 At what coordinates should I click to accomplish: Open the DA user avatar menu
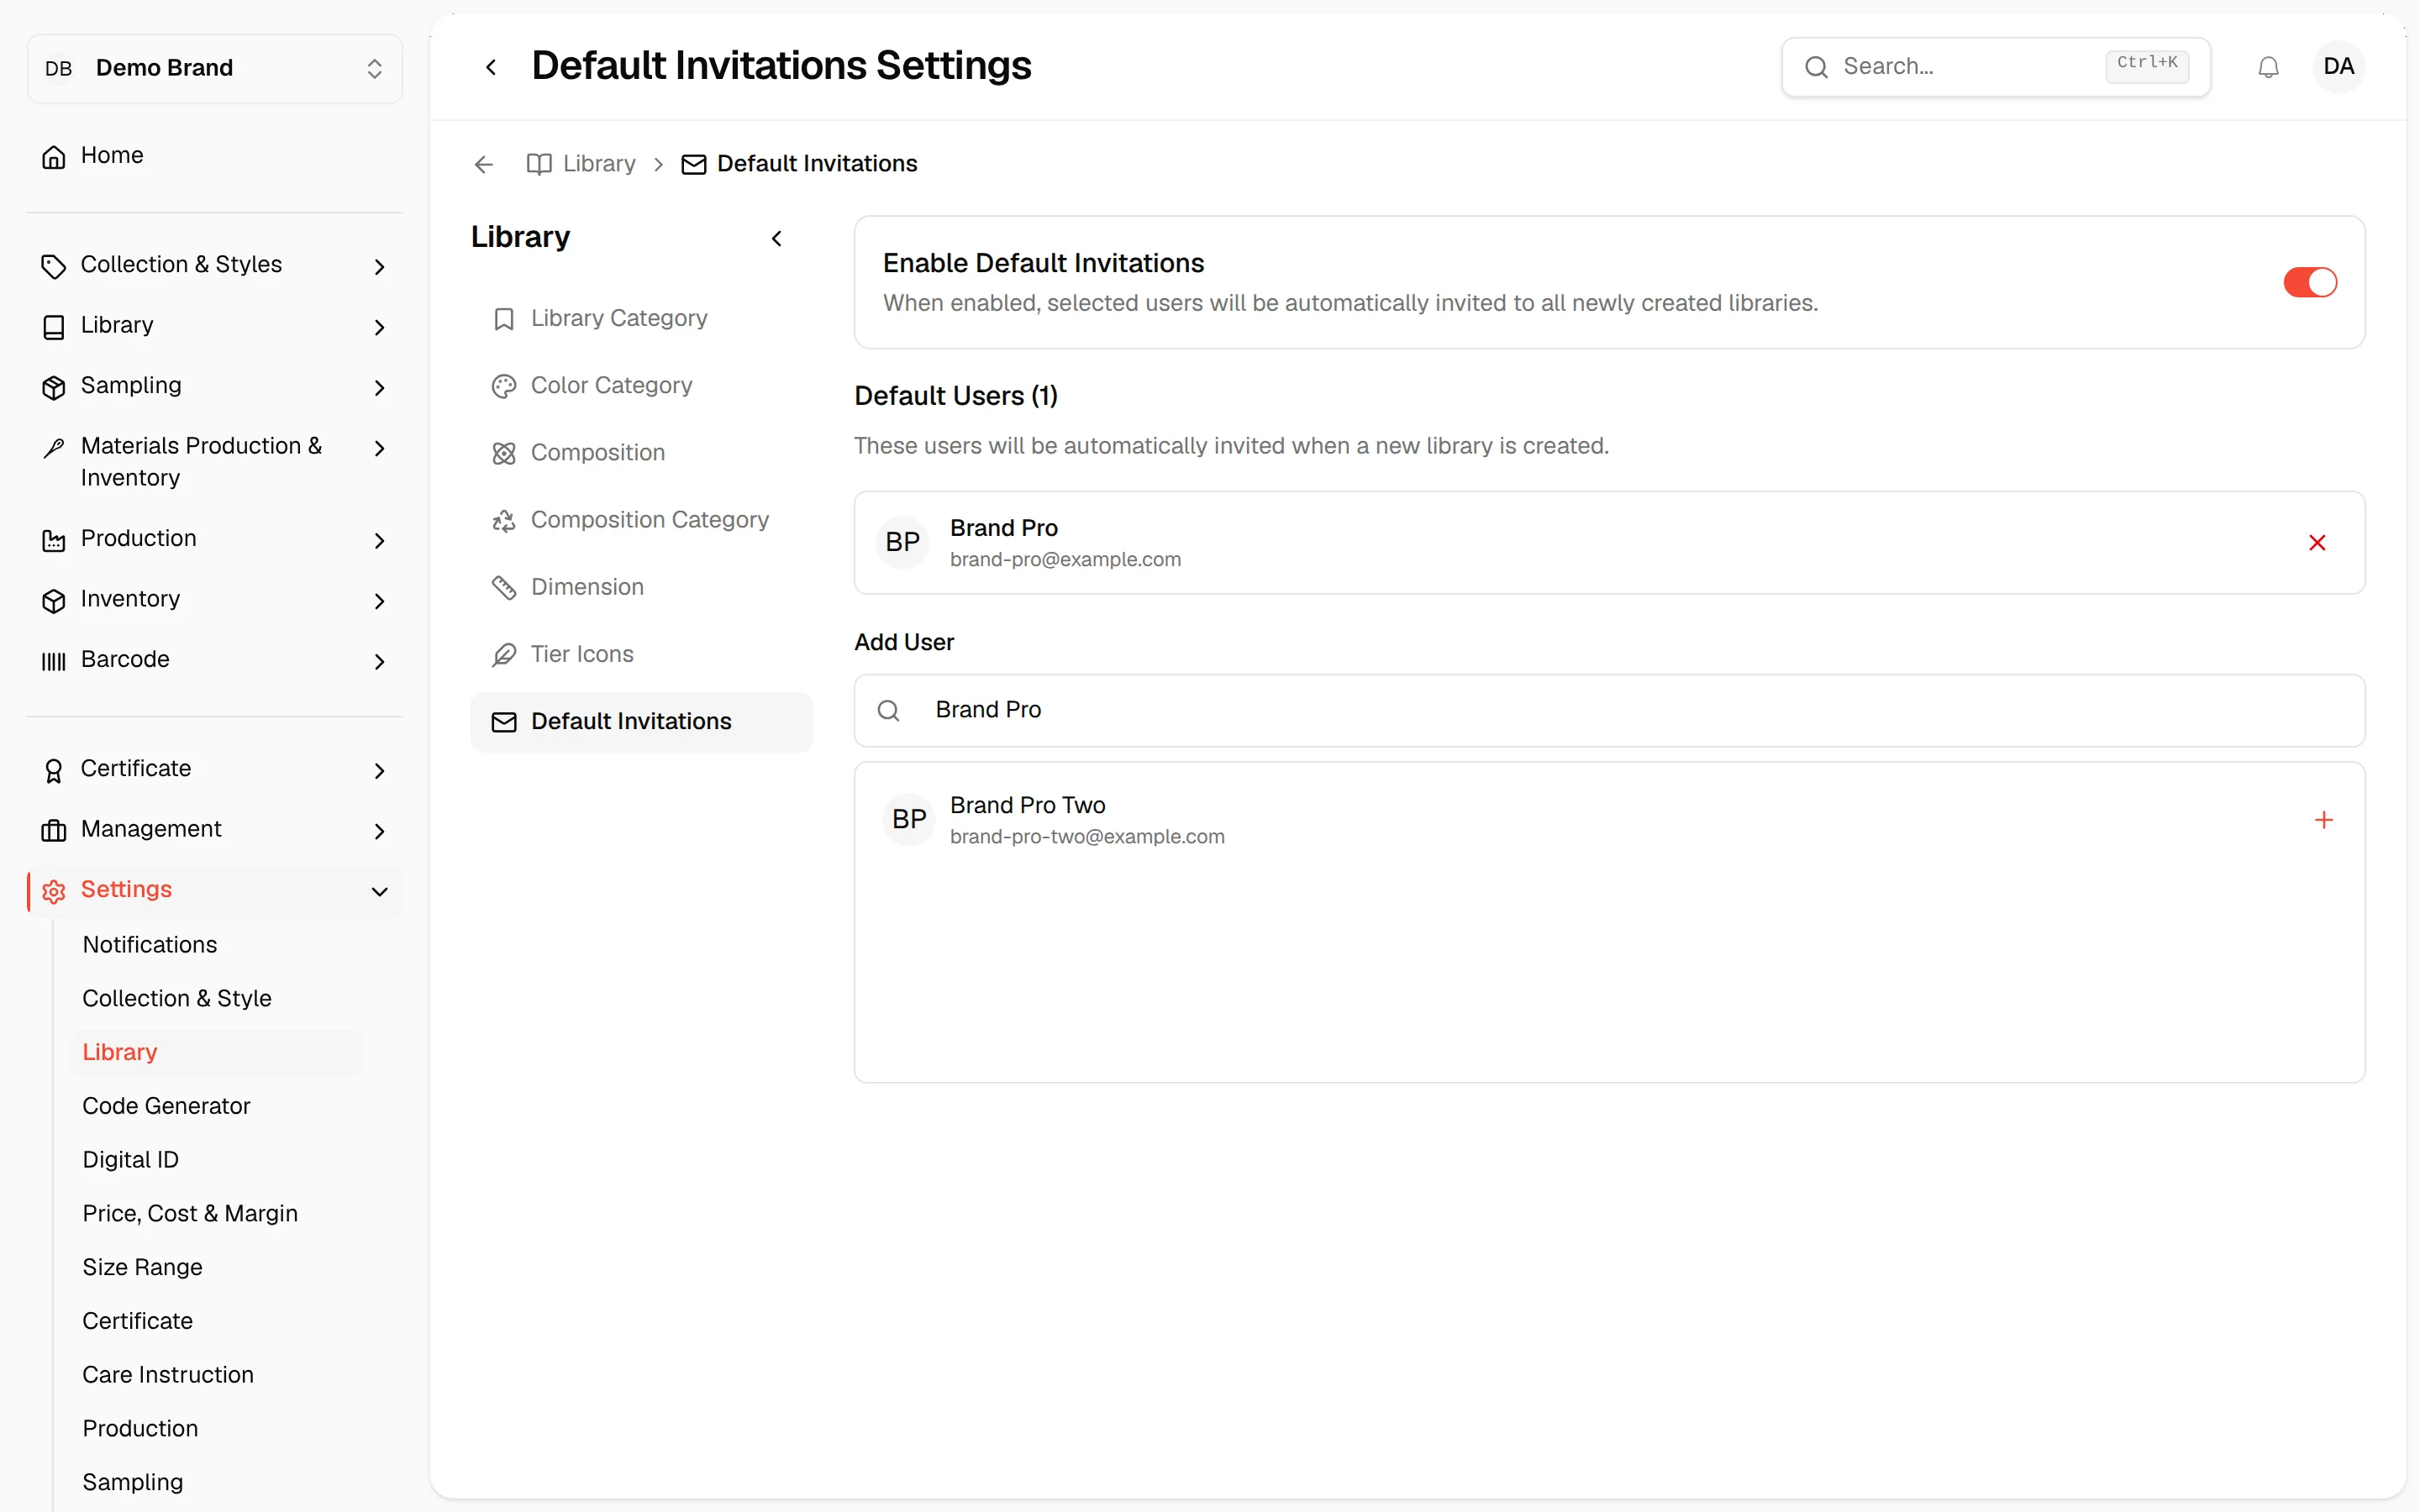(x=2338, y=67)
